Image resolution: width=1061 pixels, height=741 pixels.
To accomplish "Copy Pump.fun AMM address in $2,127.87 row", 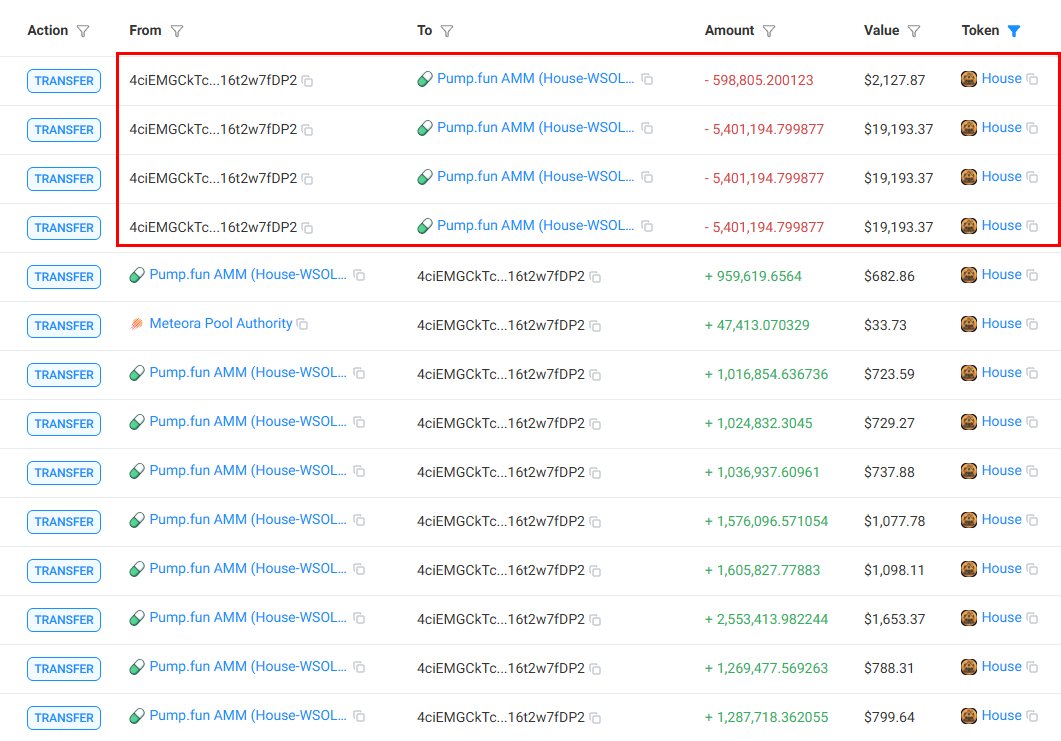I will [647, 79].
